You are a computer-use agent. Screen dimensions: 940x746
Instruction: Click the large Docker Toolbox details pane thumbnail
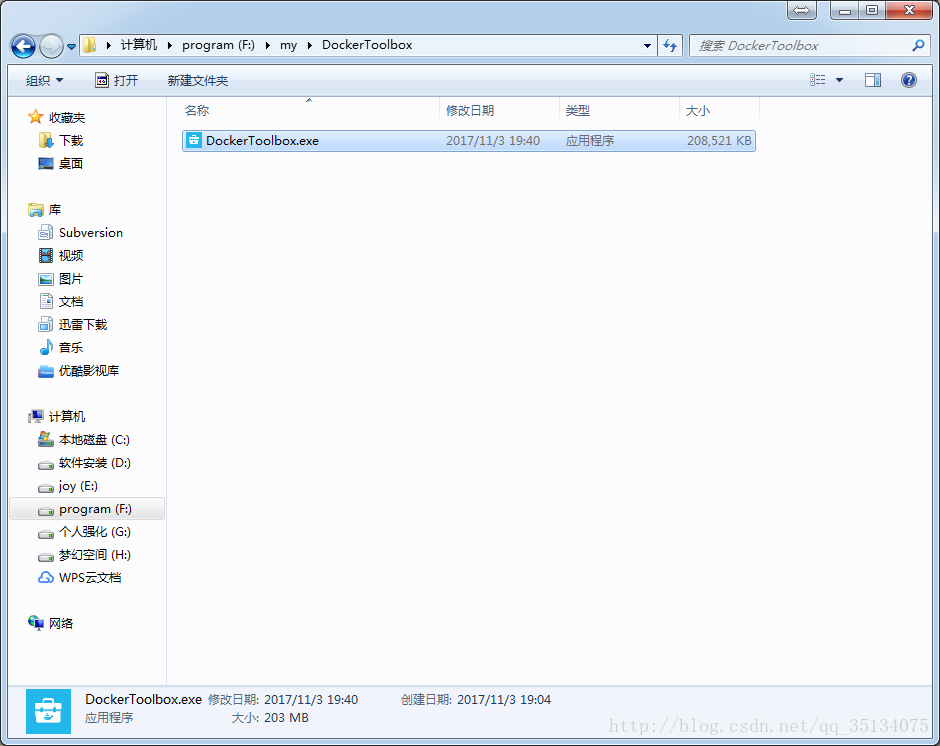pyautogui.click(x=49, y=711)
